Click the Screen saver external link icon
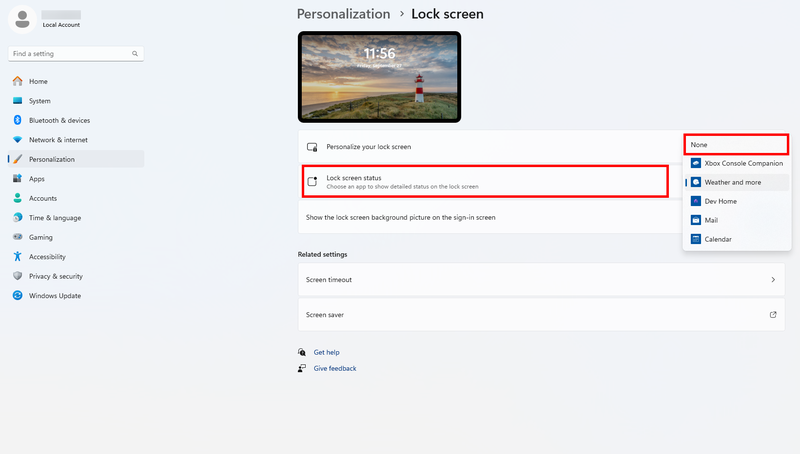Image resolution: width=800 pixels, height=454 pixels. click(x=773, y=315)
